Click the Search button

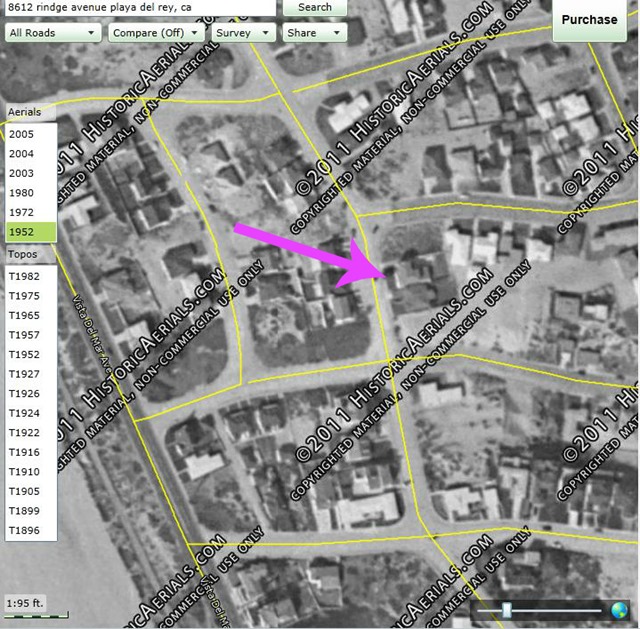coord(315,7)
